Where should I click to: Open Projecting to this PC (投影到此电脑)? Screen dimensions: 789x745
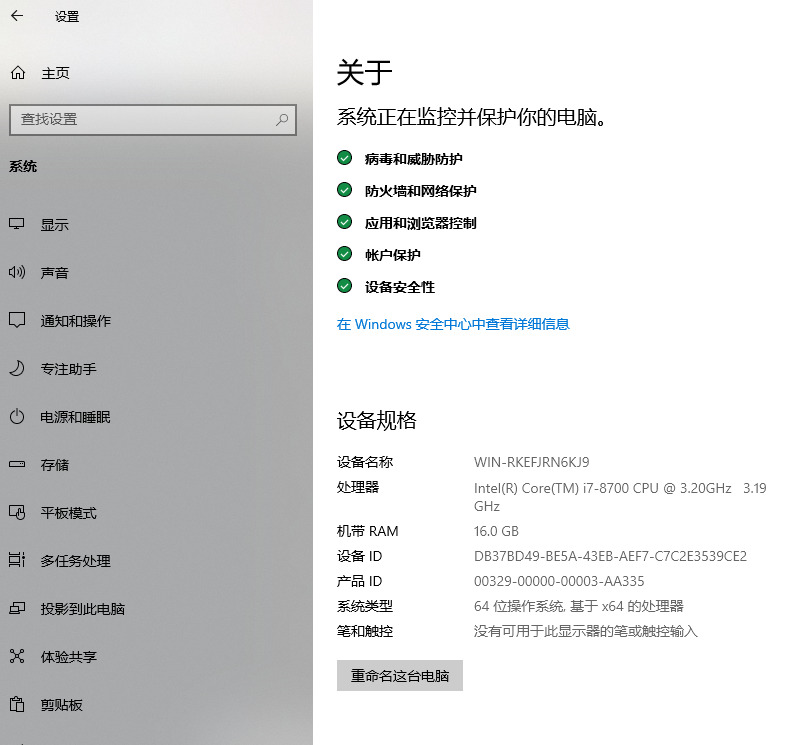click(x=82, y=609)
